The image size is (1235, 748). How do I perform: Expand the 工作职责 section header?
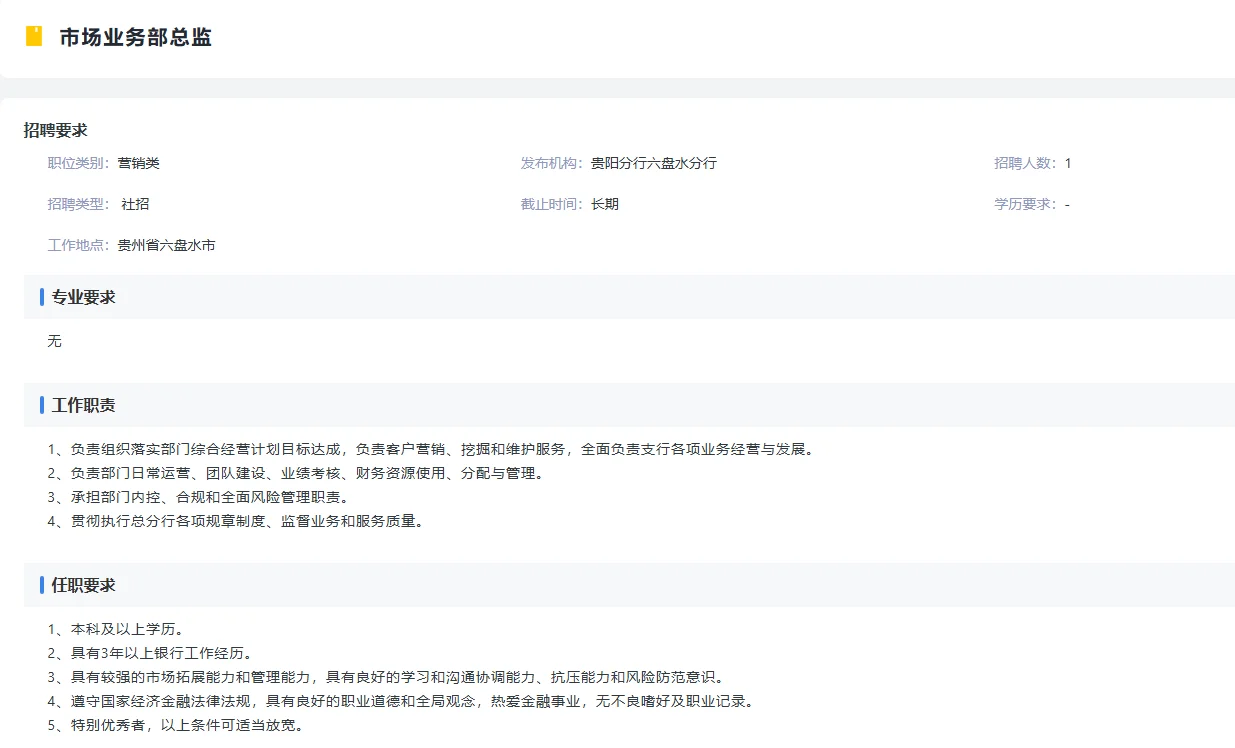tap(82, 404)
